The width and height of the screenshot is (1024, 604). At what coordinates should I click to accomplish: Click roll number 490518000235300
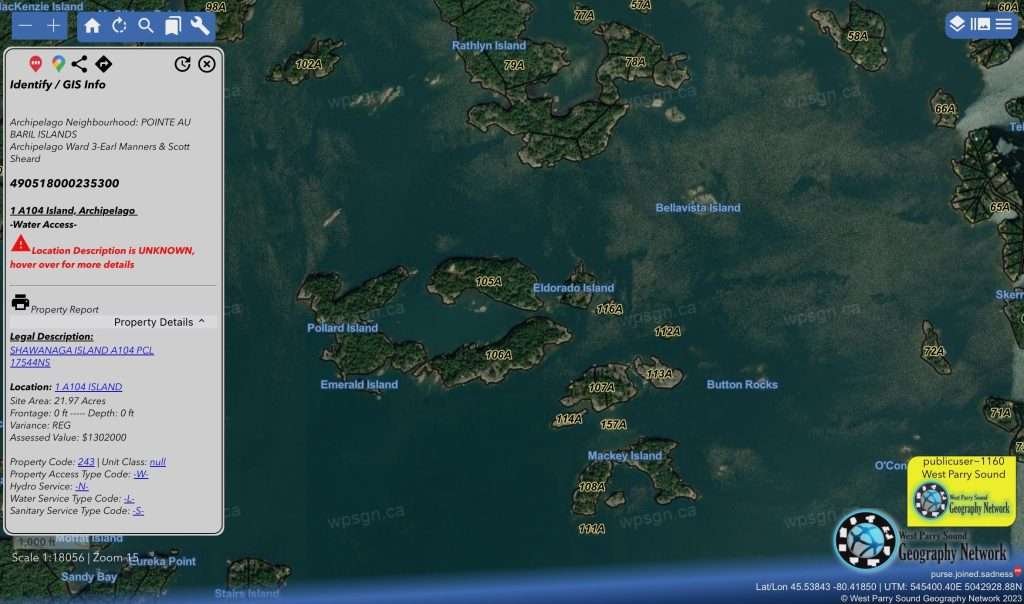pos(64,183)
